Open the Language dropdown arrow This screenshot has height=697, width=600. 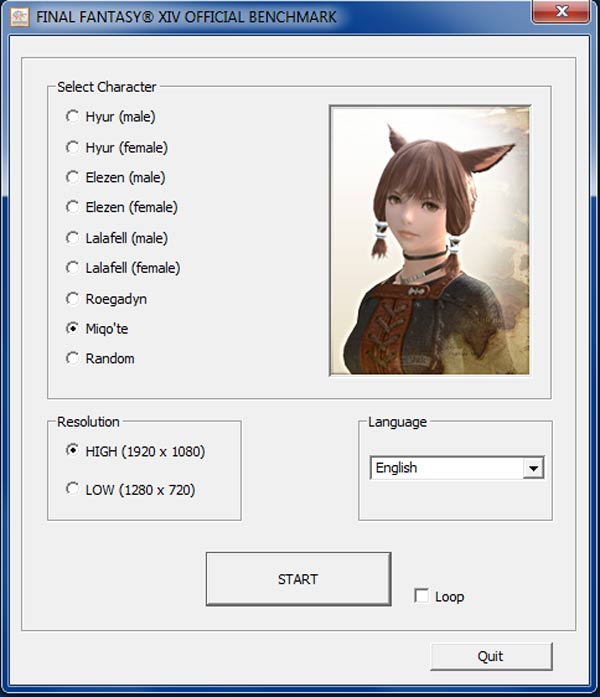533,468
